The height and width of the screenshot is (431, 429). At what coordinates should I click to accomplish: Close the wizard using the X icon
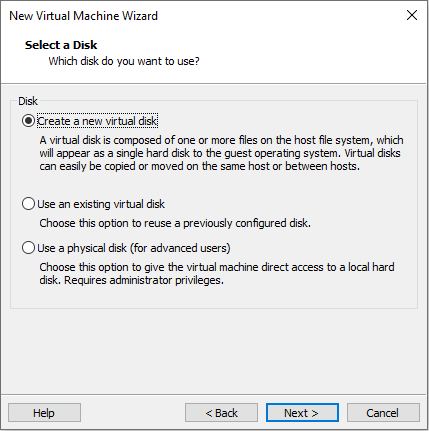coord(412,15)
